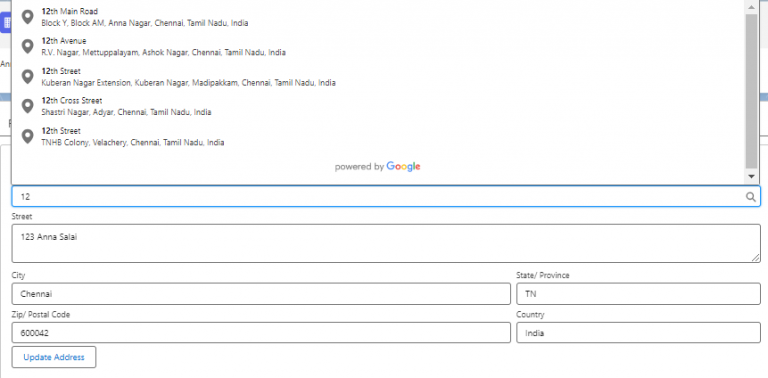
Task: Choose 12th Avenue, Ashok Nagar suggestion
Action: 378,47
